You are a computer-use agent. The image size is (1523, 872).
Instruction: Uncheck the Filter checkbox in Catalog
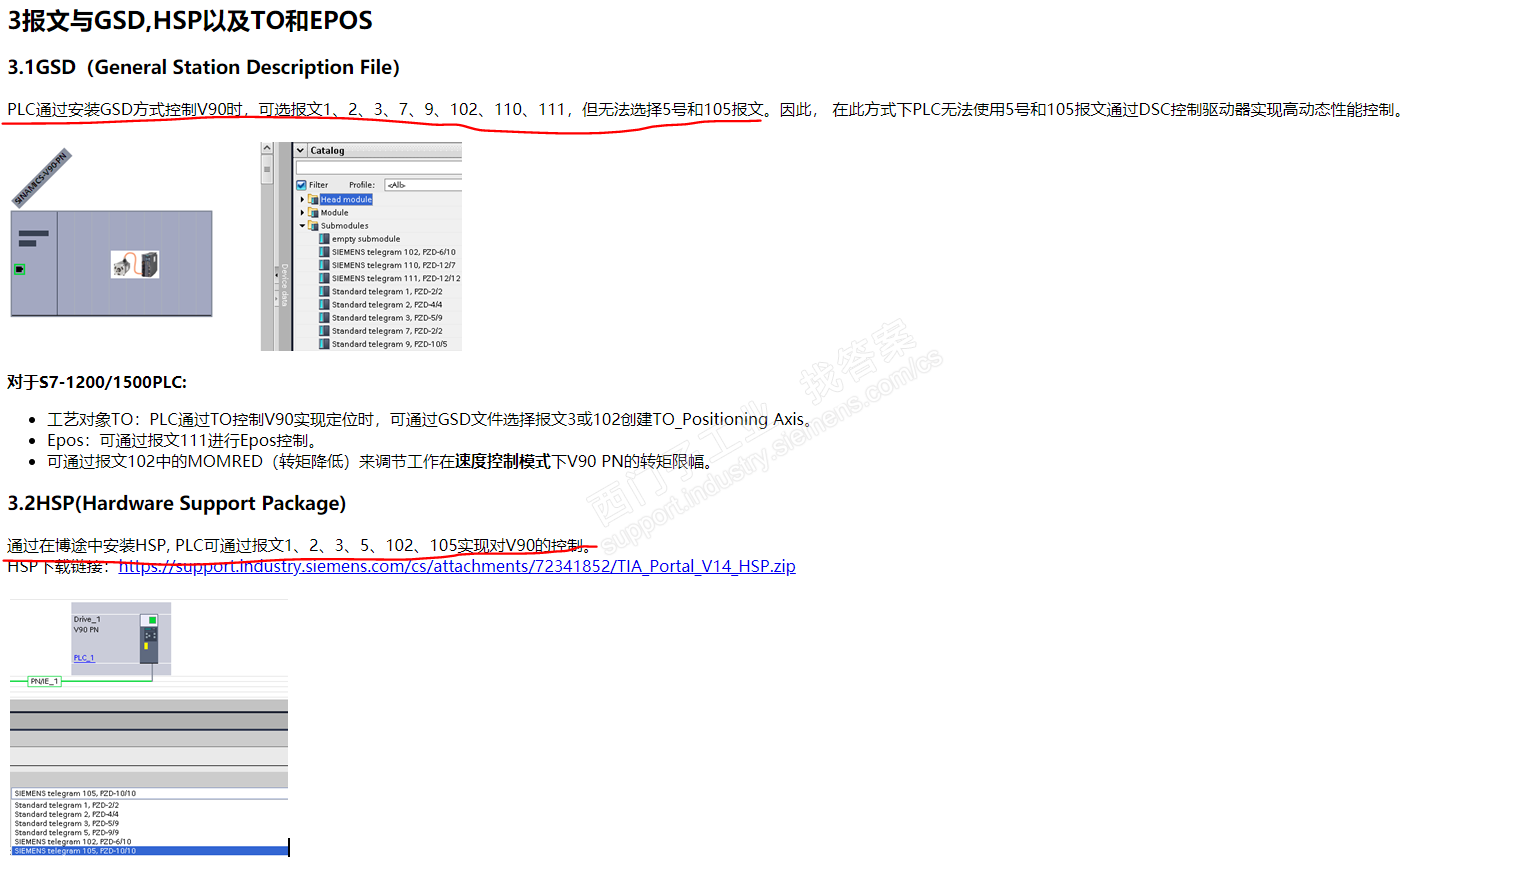[x=301, y=185]
